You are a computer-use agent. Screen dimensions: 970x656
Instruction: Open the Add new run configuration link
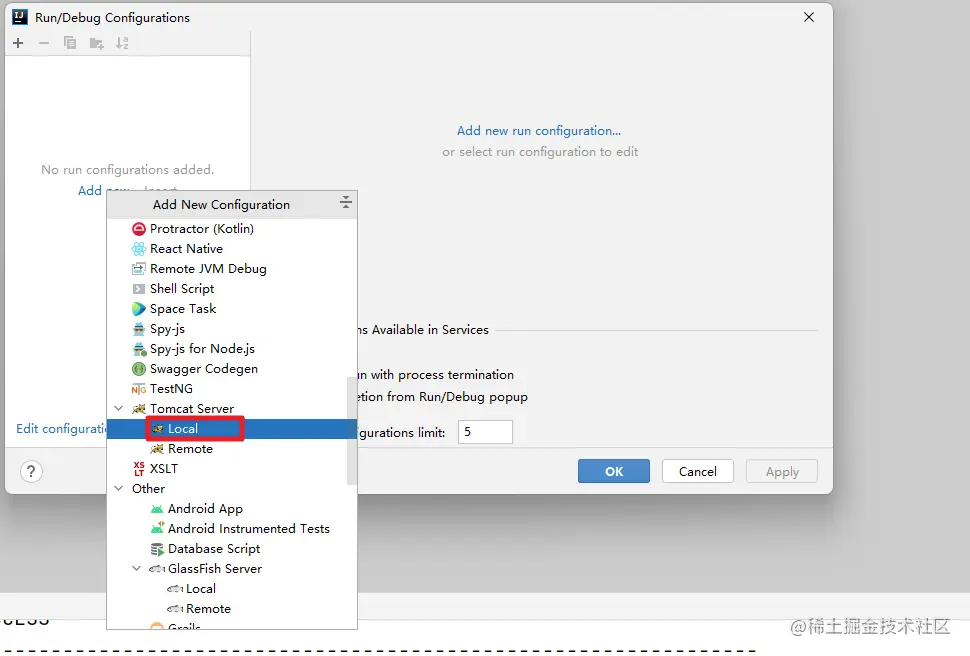tap(539, 131)
